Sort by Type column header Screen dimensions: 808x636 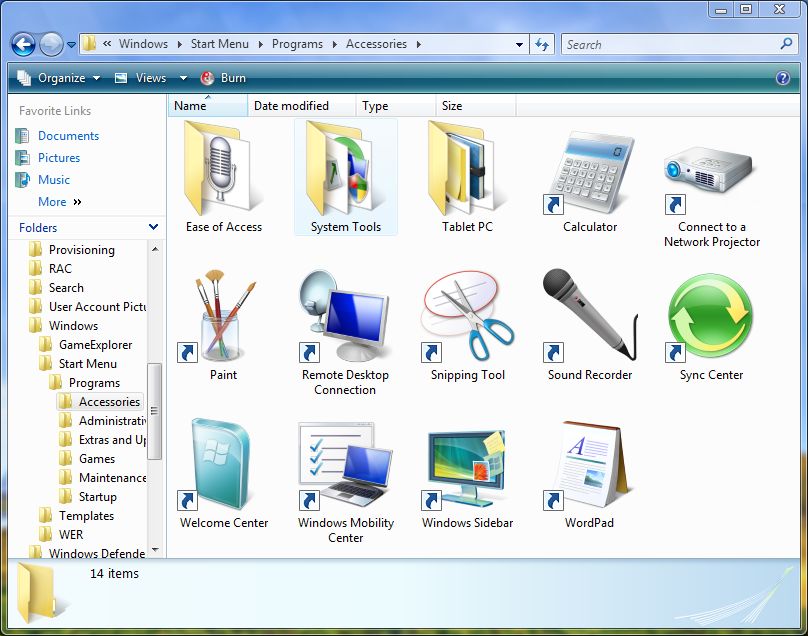coord(395,106)
